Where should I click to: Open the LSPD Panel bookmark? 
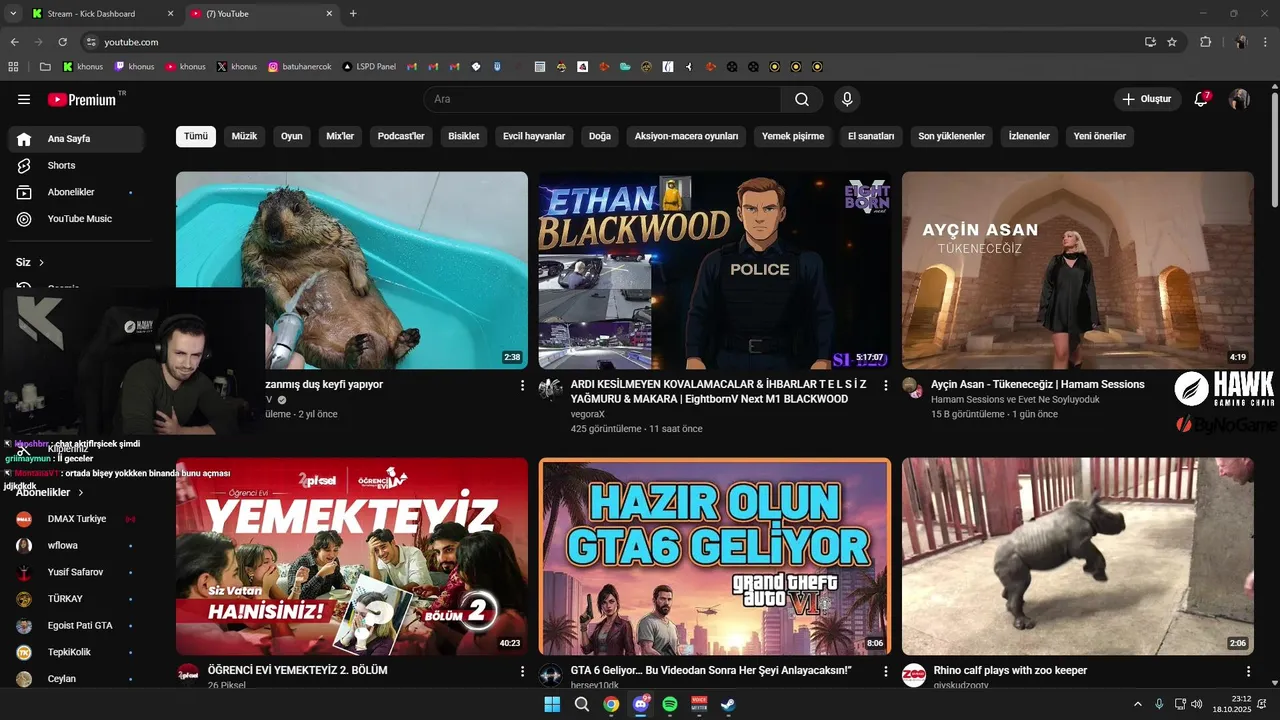coord(369,67)
